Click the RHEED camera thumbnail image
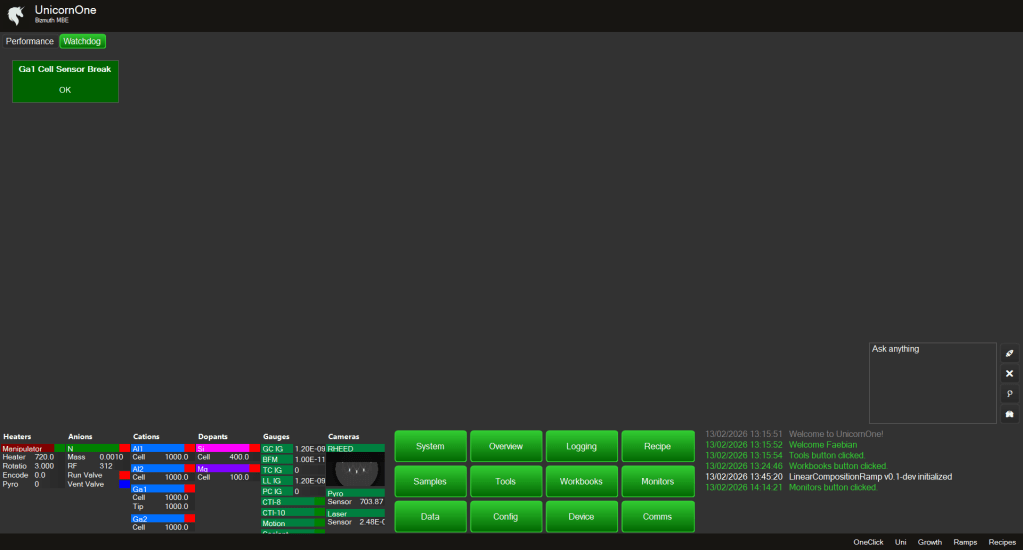The width and height of the screenshot is (1023, 550). 355,470
